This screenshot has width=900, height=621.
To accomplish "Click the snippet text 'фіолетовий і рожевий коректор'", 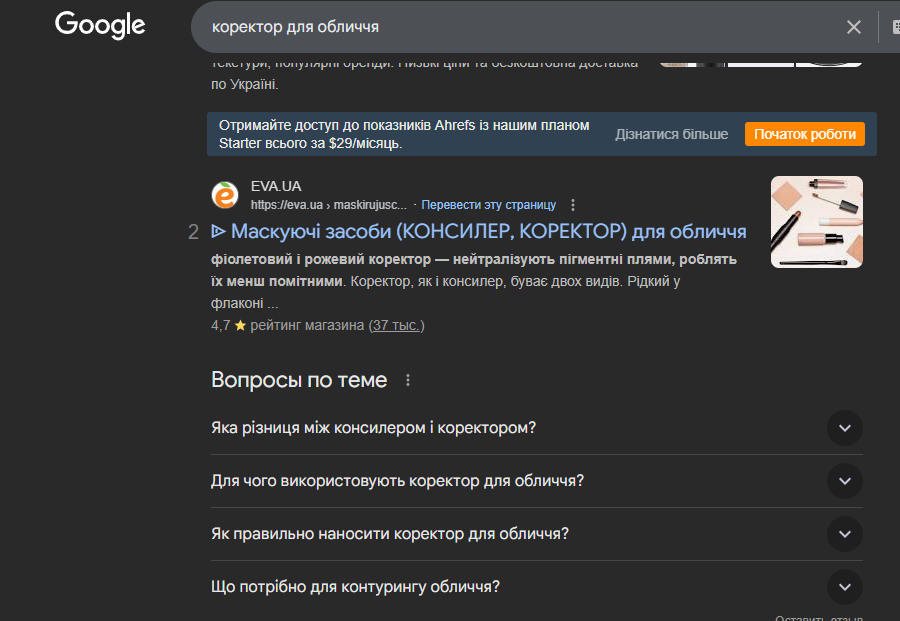I will pyautogui.click(x=321, y=259).
